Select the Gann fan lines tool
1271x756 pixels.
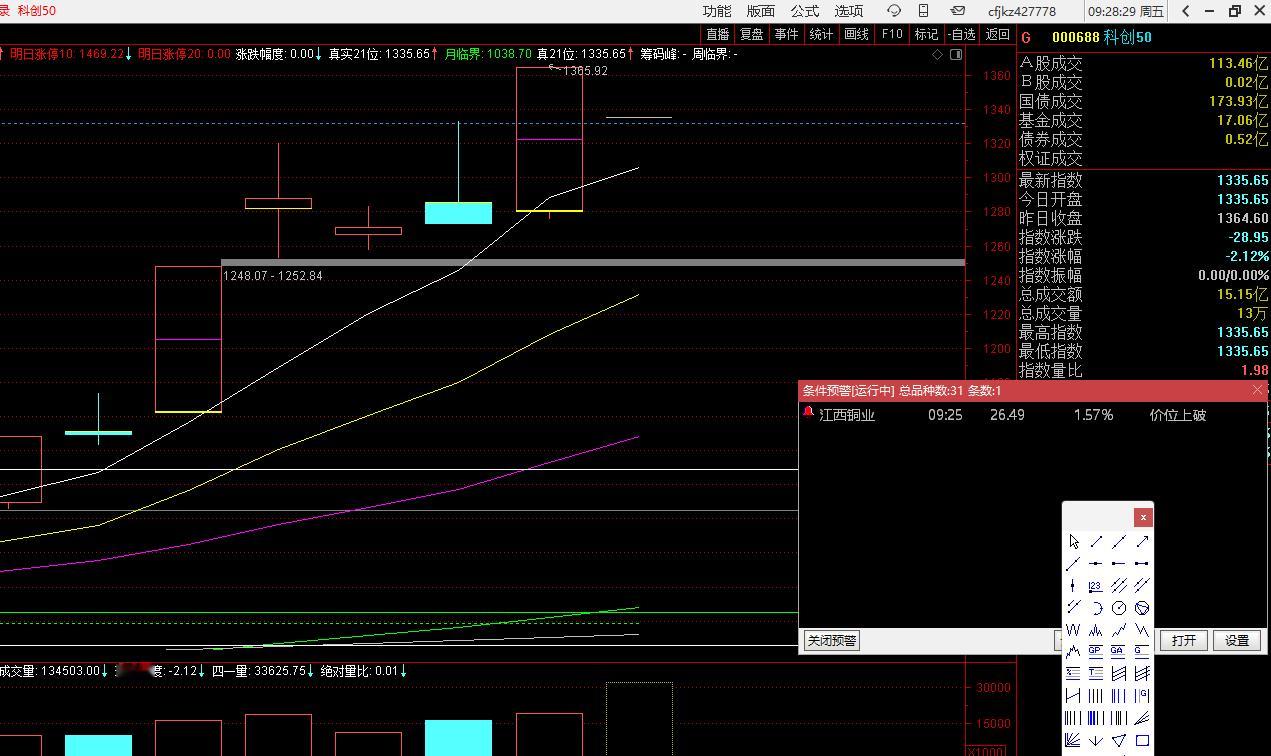coord(1074,741)
